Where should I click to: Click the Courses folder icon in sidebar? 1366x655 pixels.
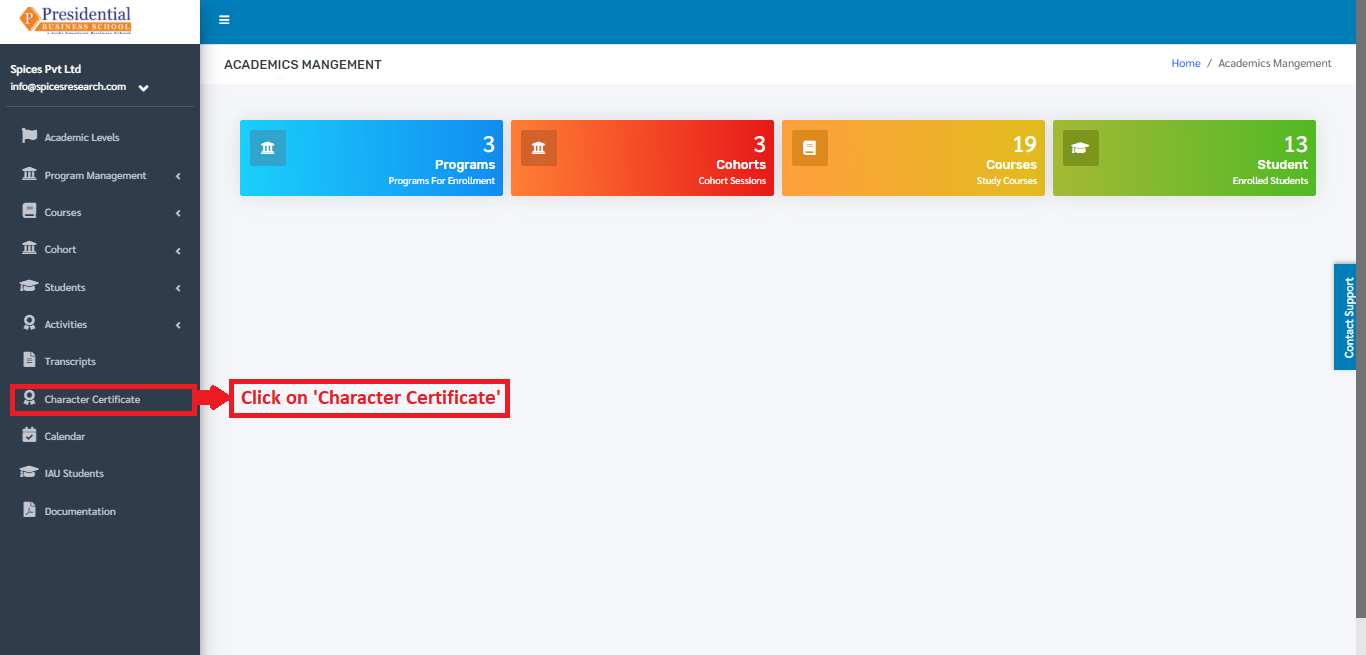[29, 211]
